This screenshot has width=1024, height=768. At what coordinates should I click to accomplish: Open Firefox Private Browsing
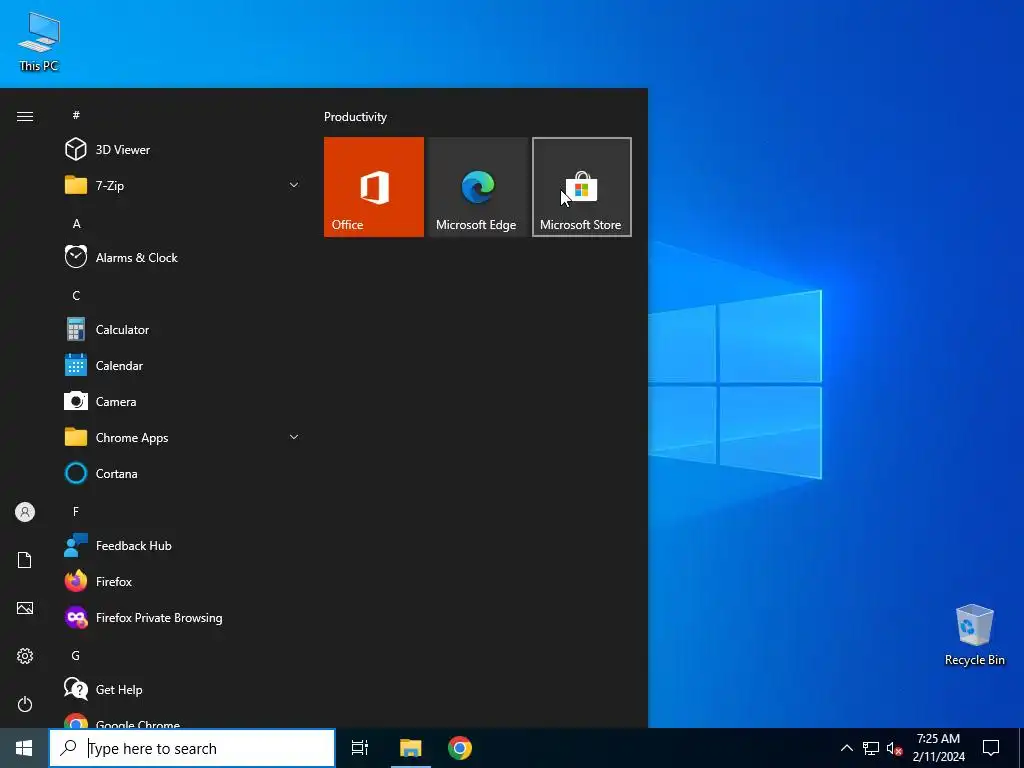point(183,617)
